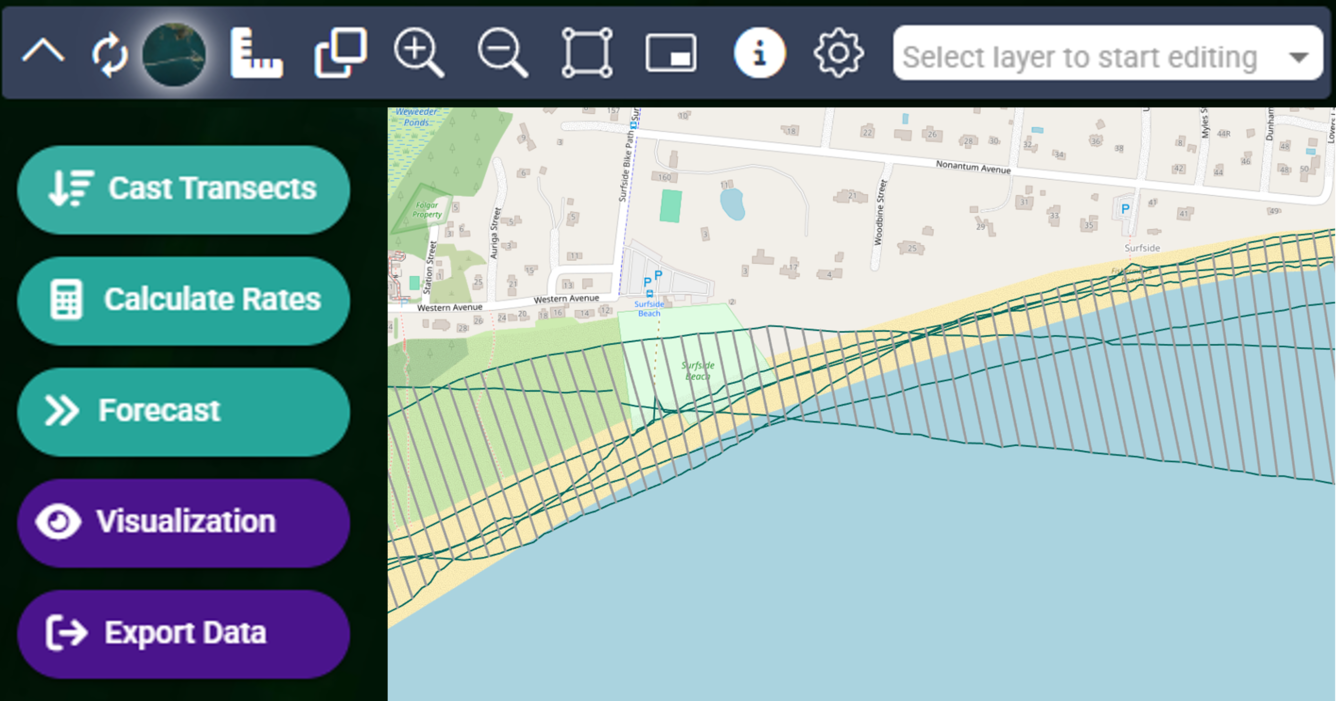Click the layer selector dropdown arrow
This screenshot has width=1336, height=701.
click(x=1299, y=56)
